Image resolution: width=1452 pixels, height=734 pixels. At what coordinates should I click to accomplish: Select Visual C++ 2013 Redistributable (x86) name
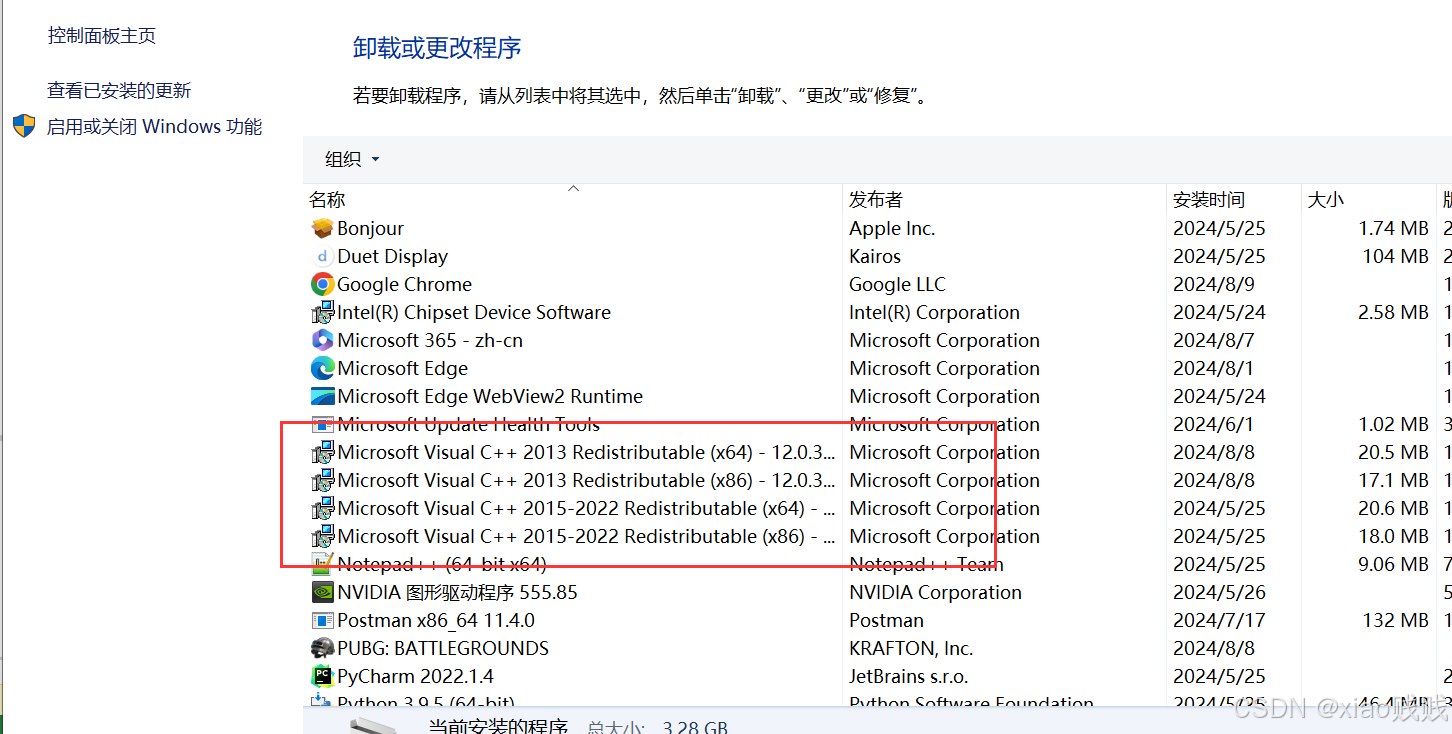click(x=587, y=481)
